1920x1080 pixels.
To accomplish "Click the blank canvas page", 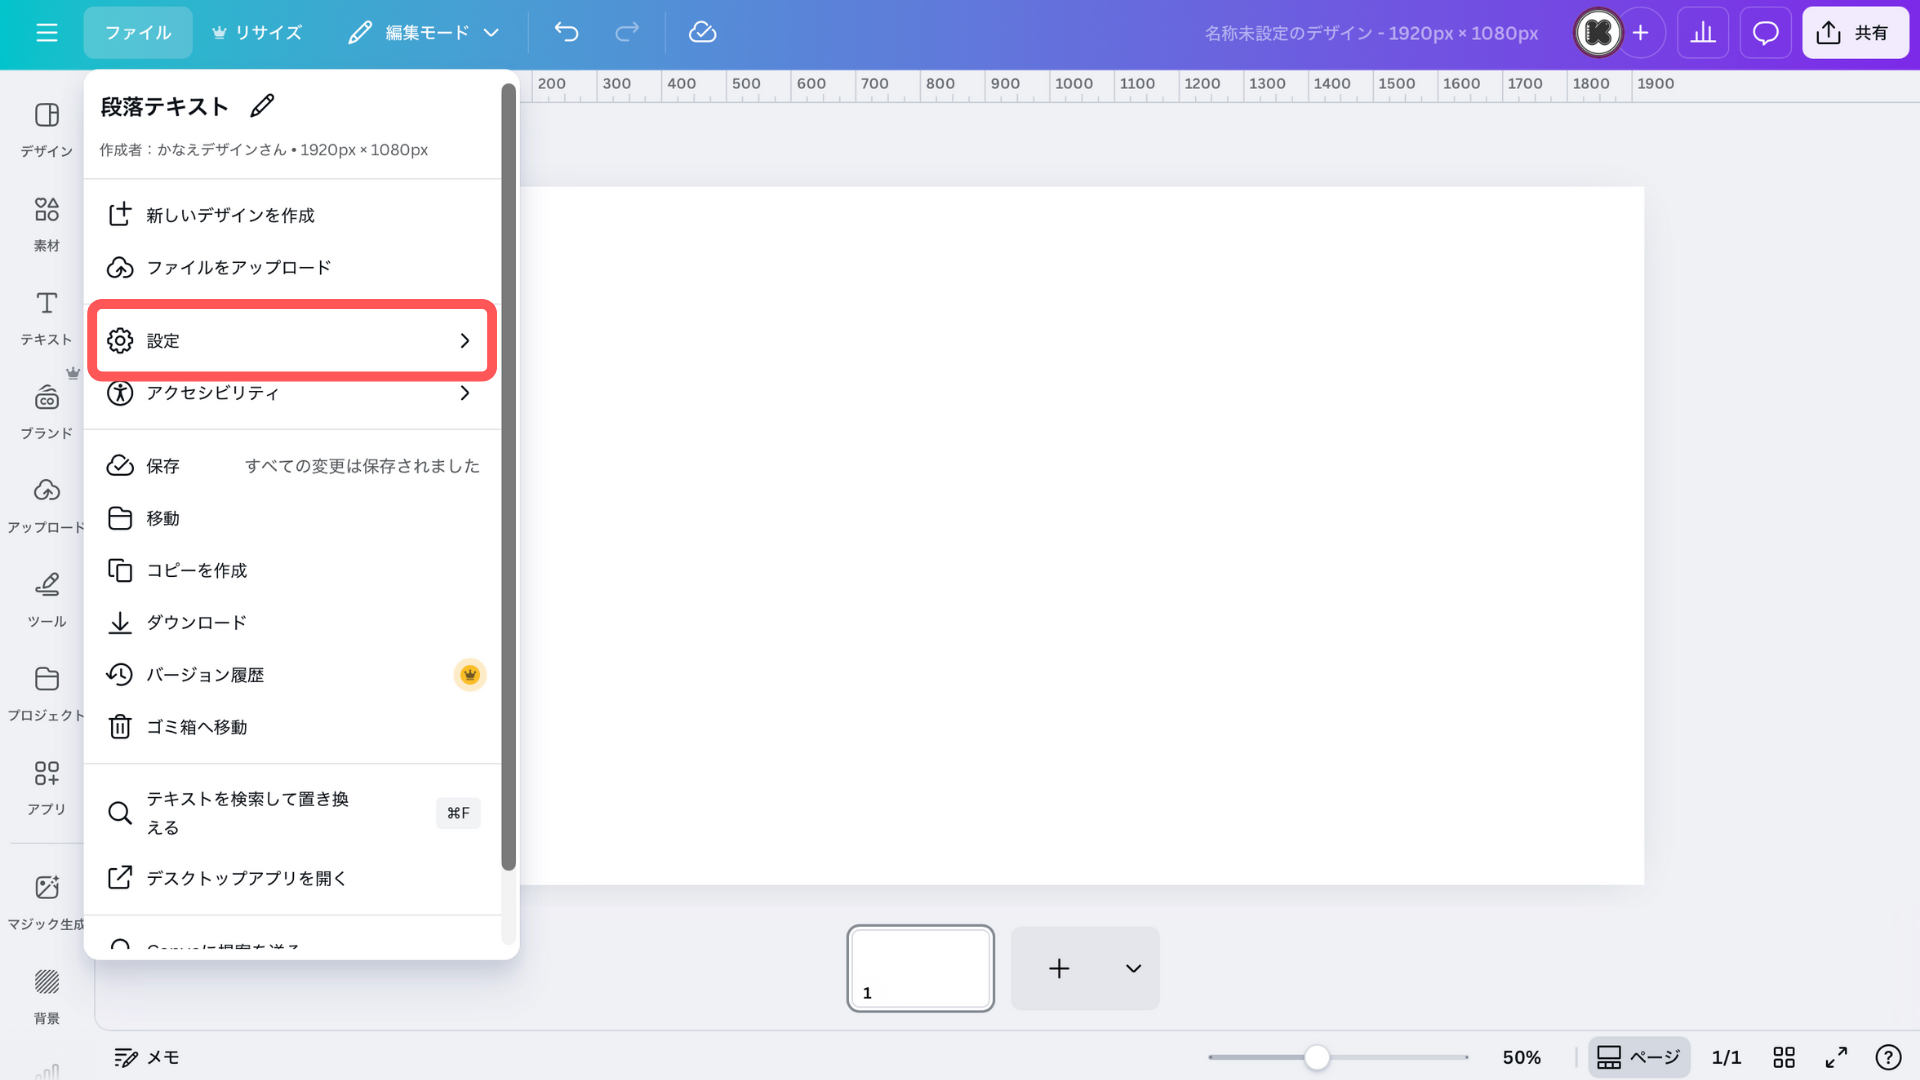I will point(1082,535).
